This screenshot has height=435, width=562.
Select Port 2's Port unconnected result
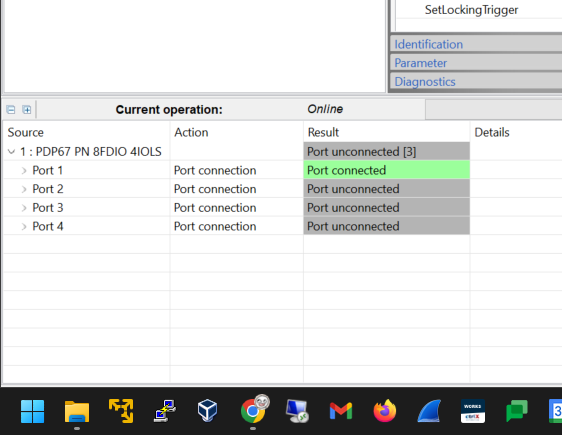tap(386, 189)
